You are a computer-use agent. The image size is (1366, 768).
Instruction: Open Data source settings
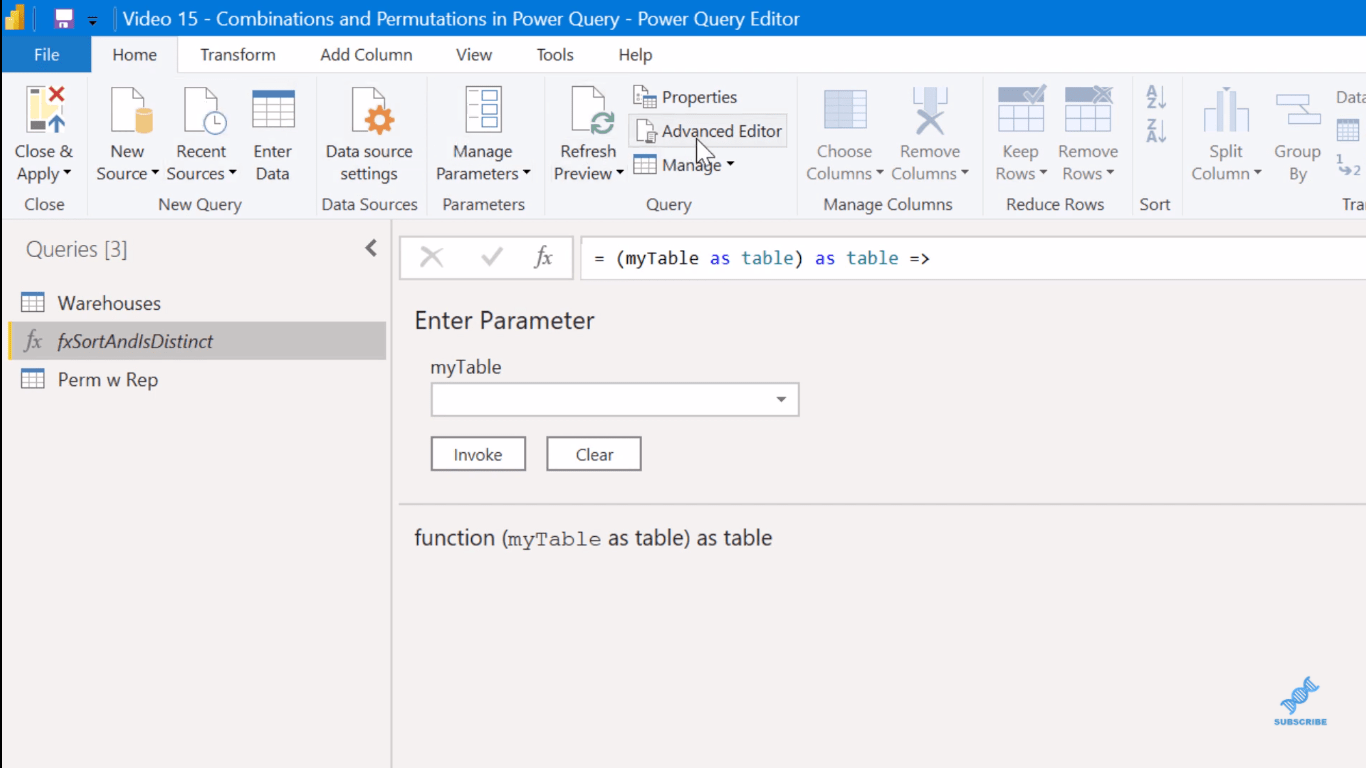369,136
